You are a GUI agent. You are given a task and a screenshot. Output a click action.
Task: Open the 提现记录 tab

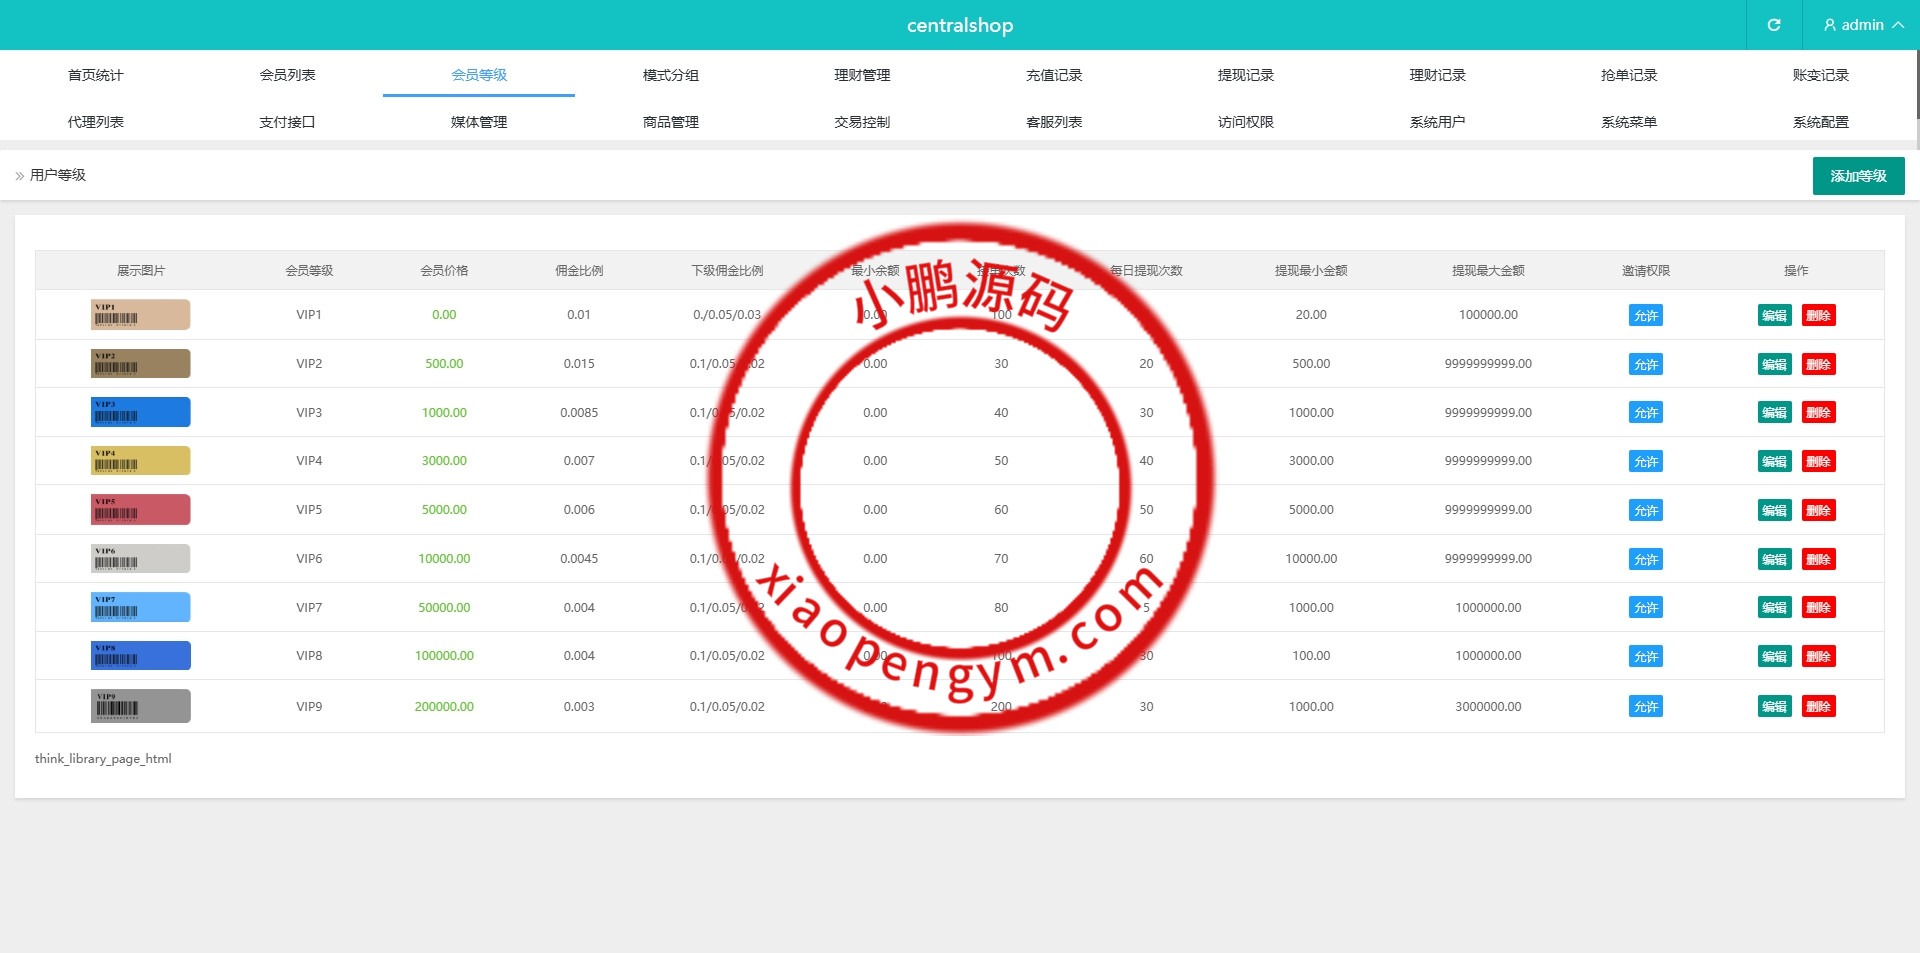1245,75
